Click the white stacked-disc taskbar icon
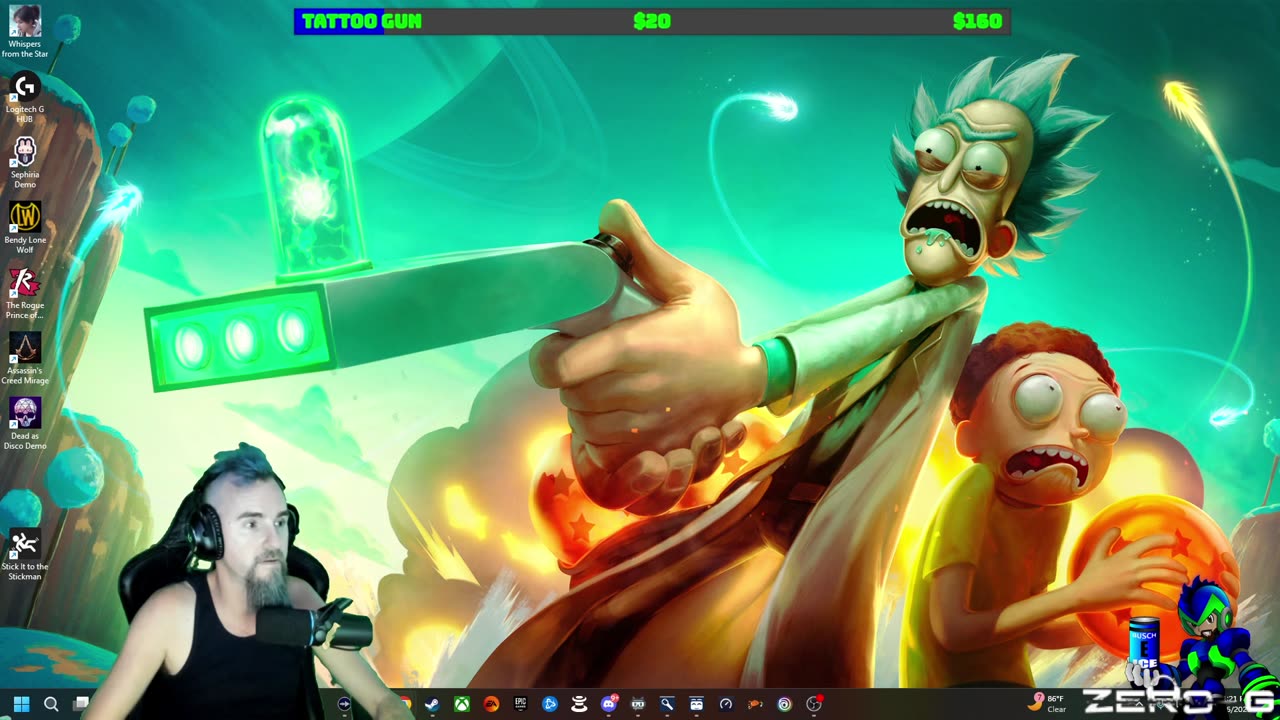 (x=579, y=704)
